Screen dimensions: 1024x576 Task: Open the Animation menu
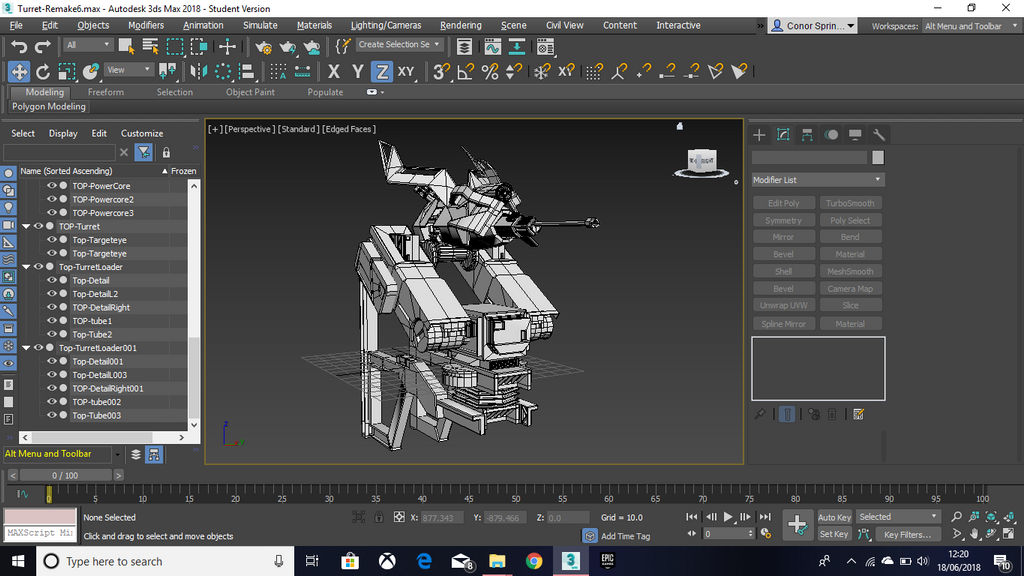click(x=203, y=25)
